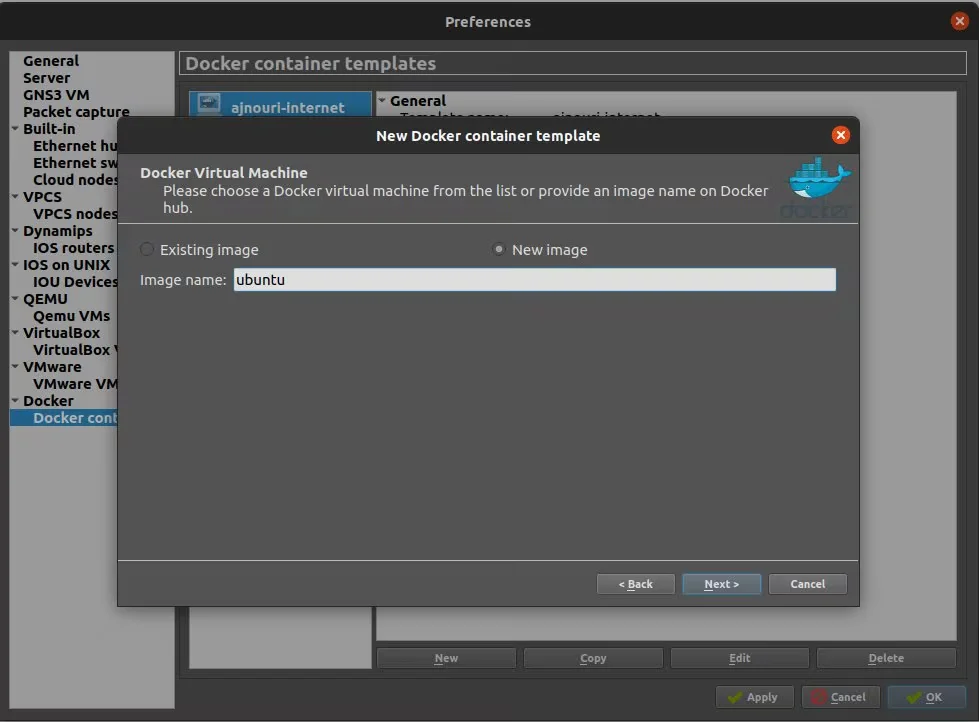Open Packet capture settings
Viewport: 979px width, 722px height.
(x=76, y=112)
